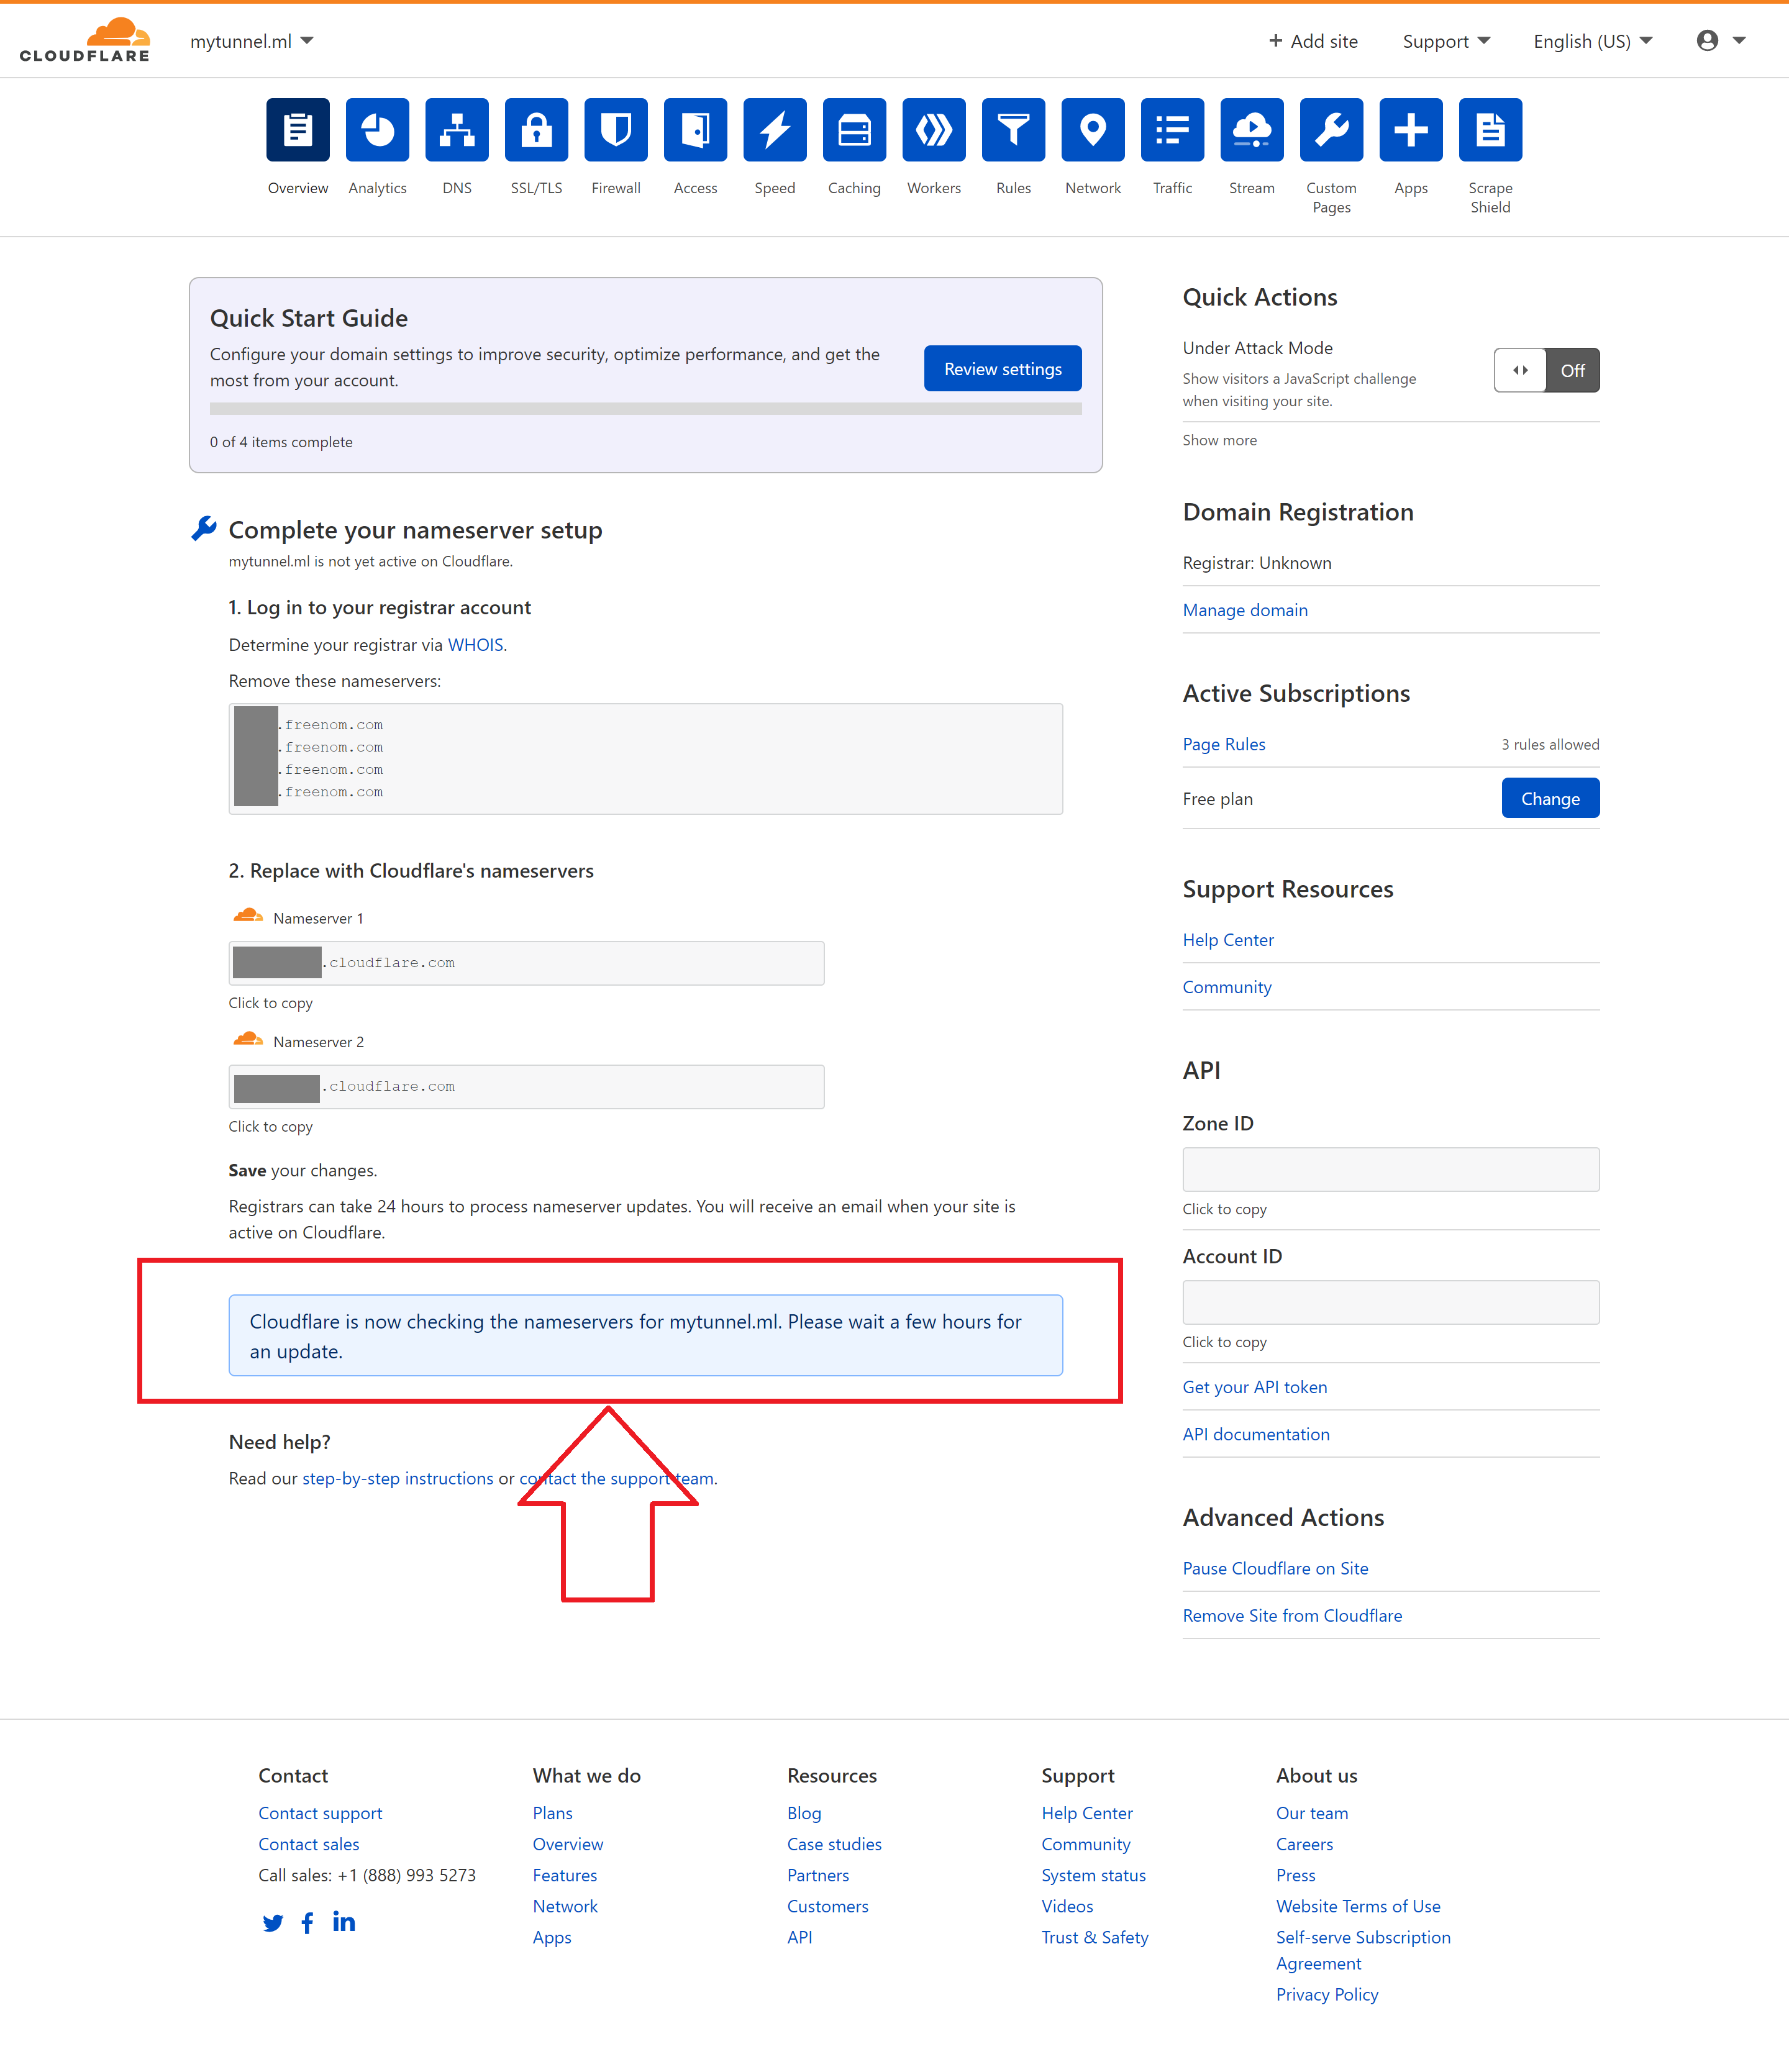Viewport: 1789px width, 2072px height.
Task: Copy the Nameserver 2 field
Action: click(526, 1087)
